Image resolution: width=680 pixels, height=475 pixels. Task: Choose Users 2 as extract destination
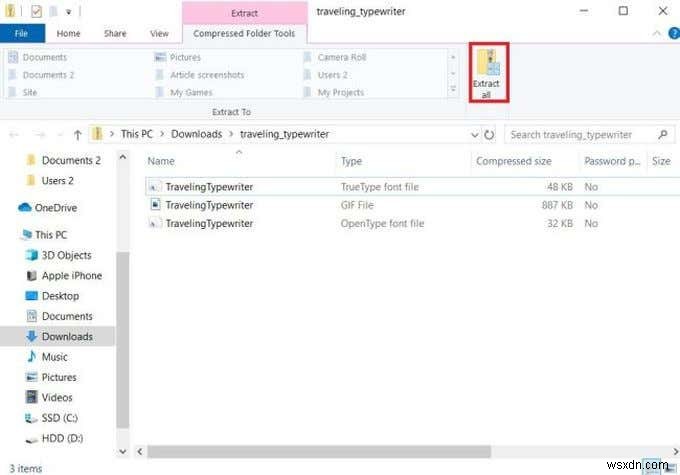pos(326,75)
